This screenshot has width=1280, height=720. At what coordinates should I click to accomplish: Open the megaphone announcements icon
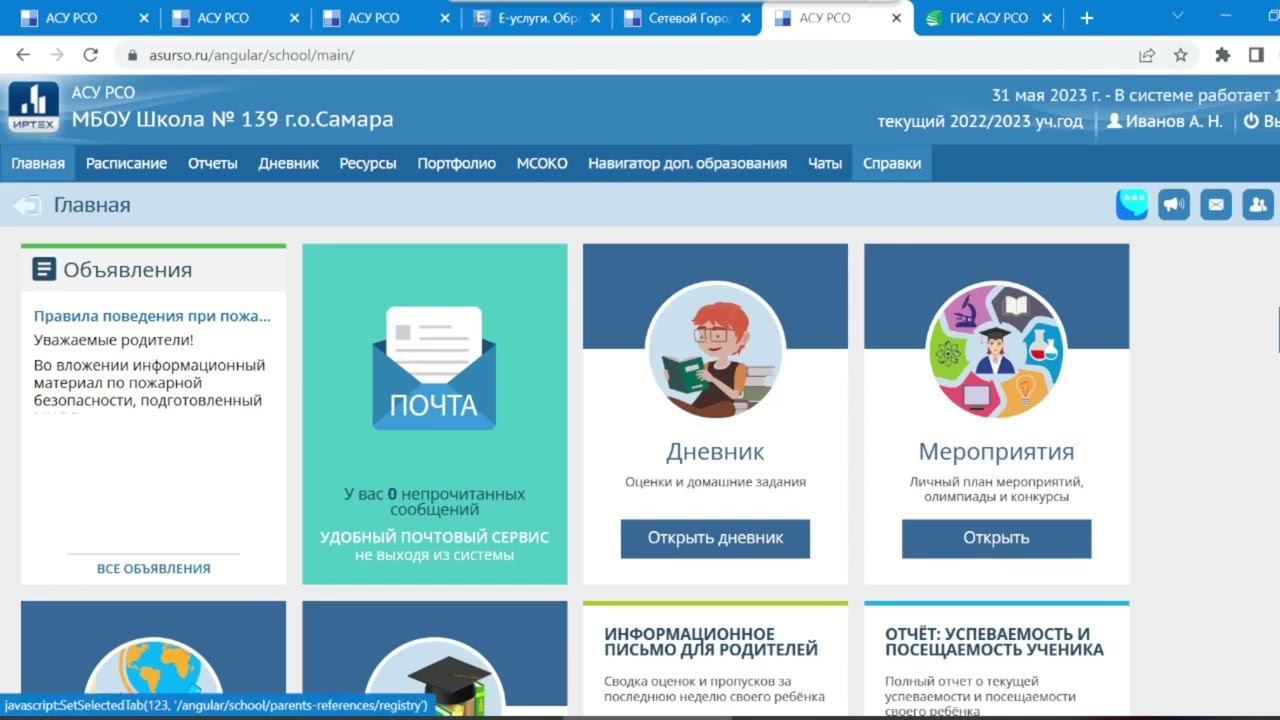tap(1174, 205)
